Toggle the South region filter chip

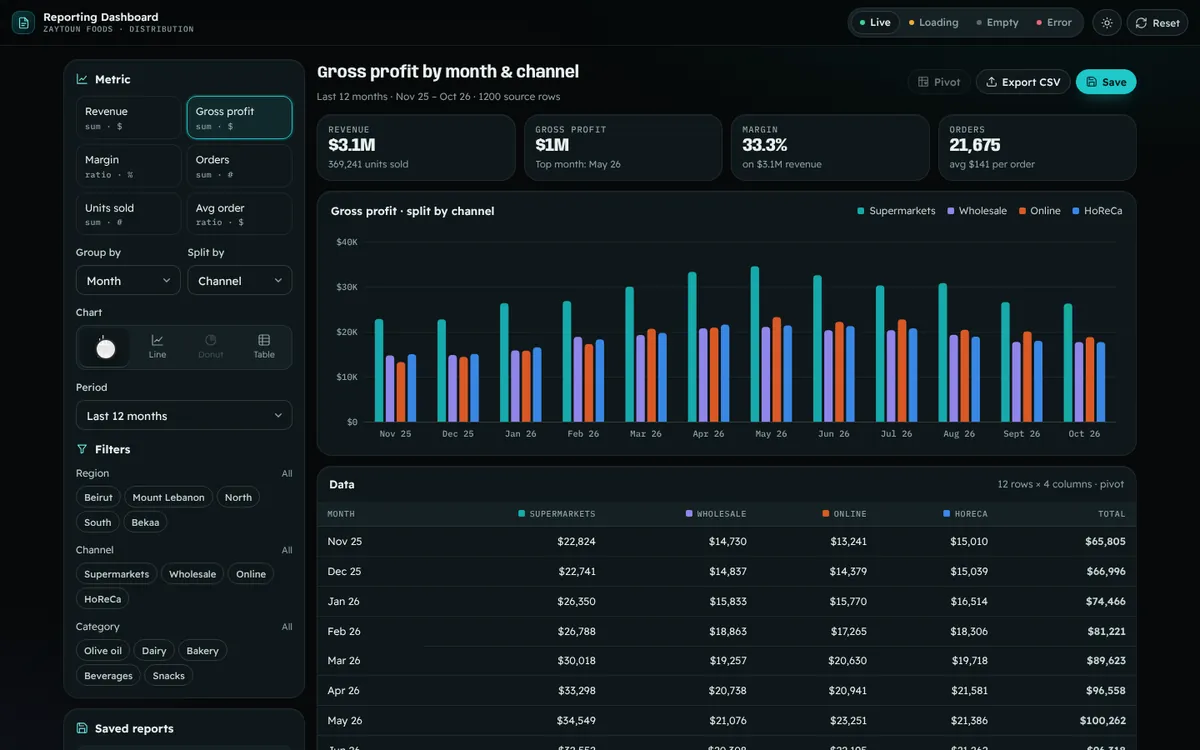click(x=98, y=522)
